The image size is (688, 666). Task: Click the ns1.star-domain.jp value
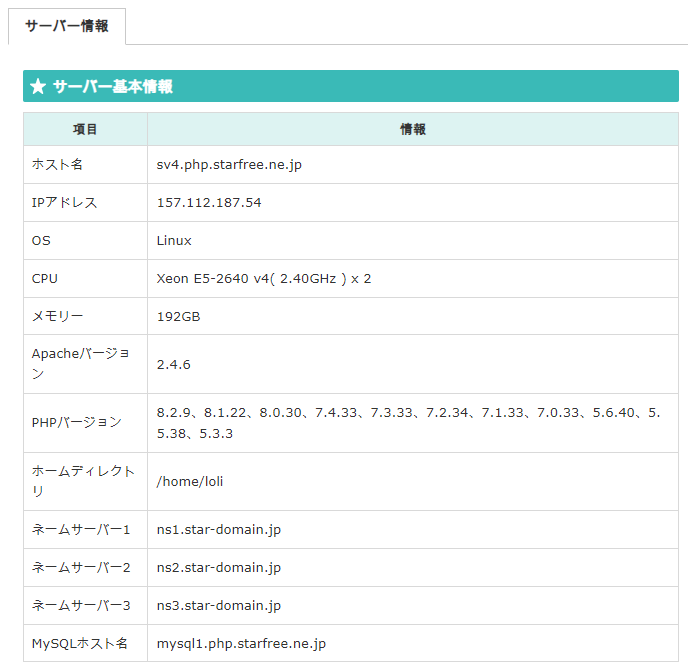pyautogui.click(x=219, y=530)
